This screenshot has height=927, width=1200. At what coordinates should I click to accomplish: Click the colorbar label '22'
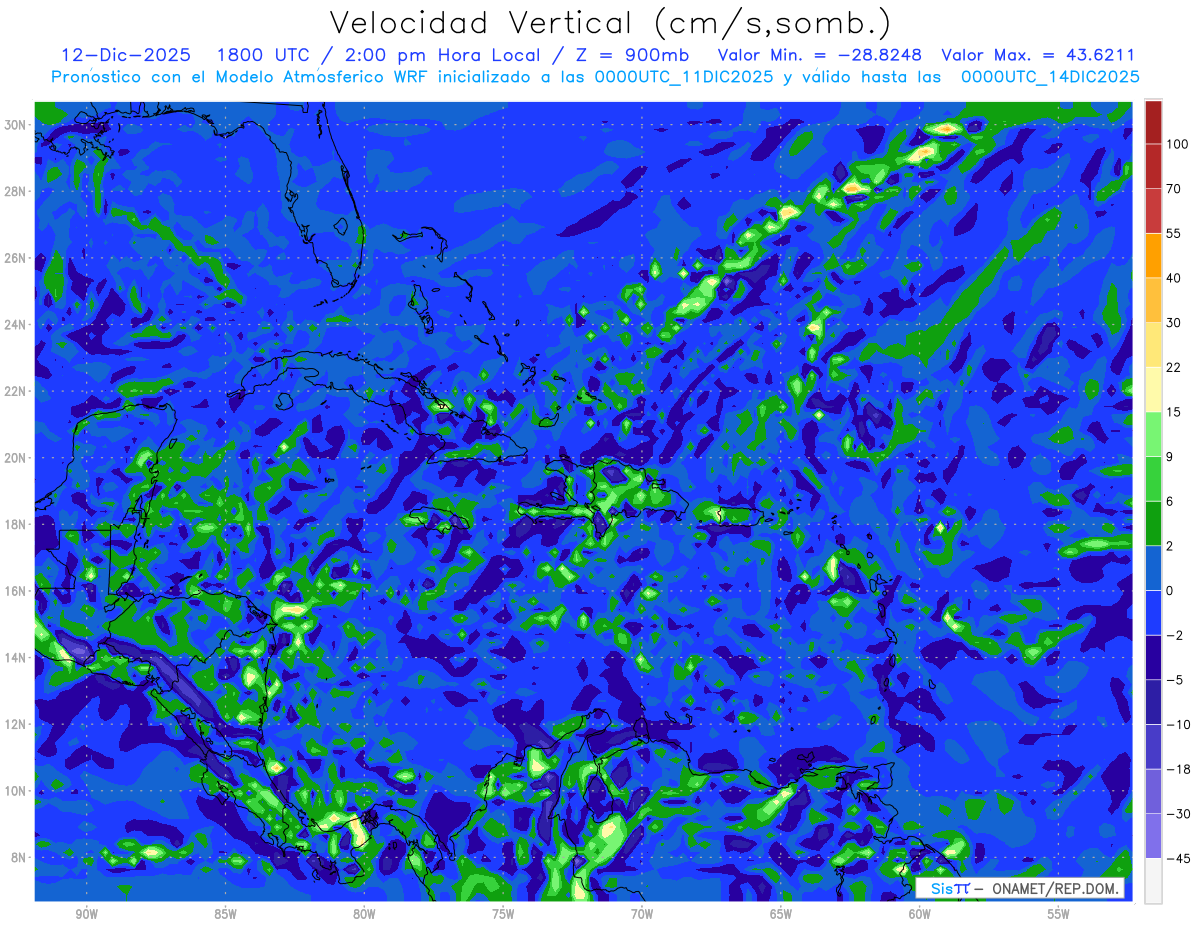(x=1174, y=367)
